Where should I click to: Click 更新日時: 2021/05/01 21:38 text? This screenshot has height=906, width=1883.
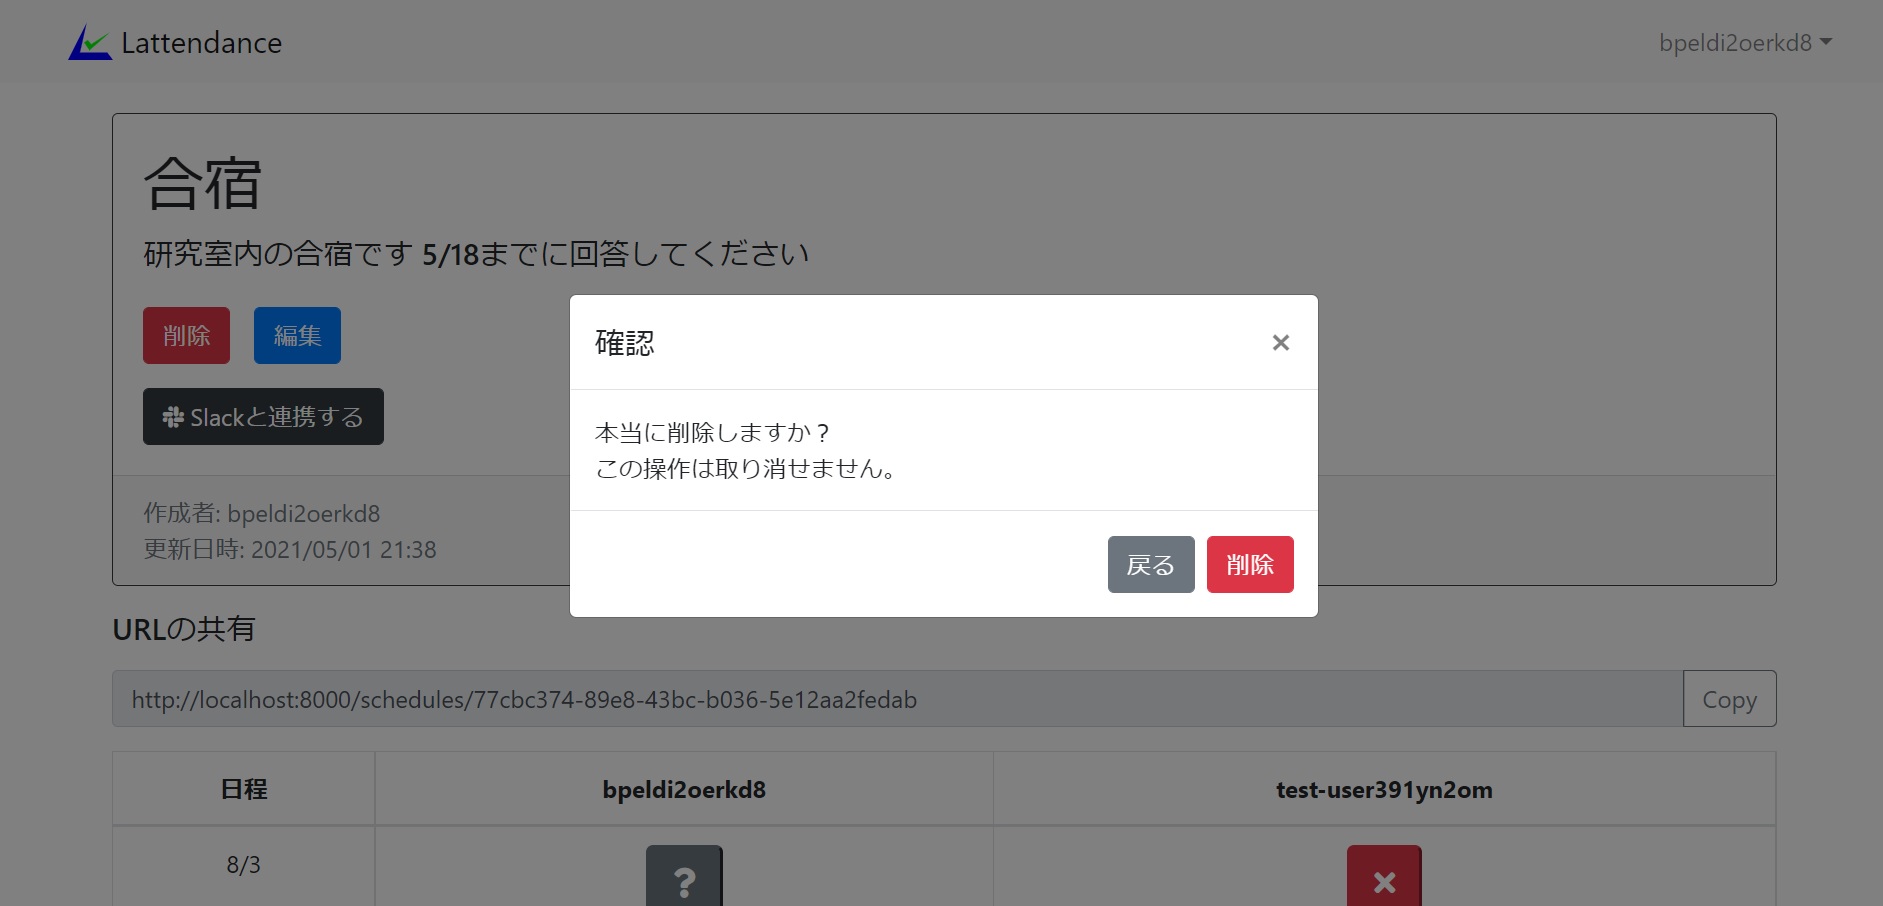290,549
